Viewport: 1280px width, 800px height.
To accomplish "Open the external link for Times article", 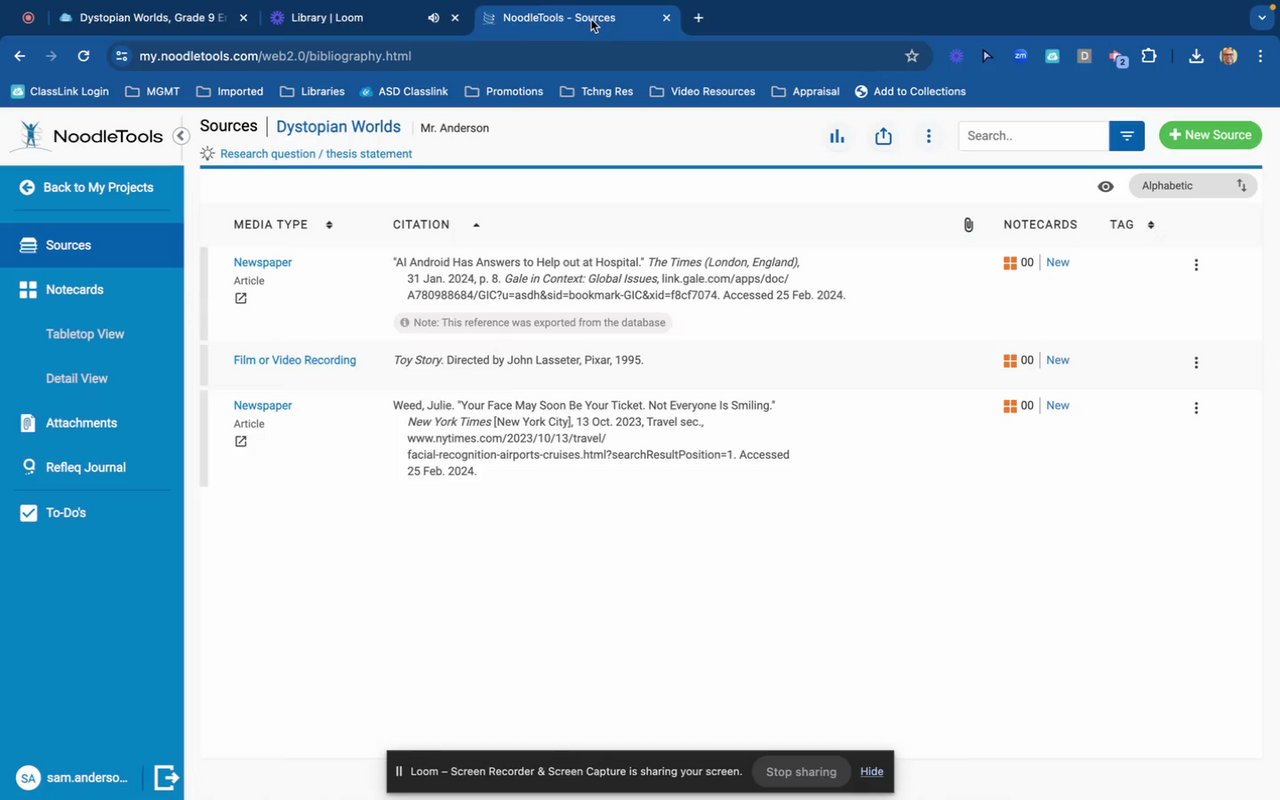I will pyautogui.click(x=241, y=298).
